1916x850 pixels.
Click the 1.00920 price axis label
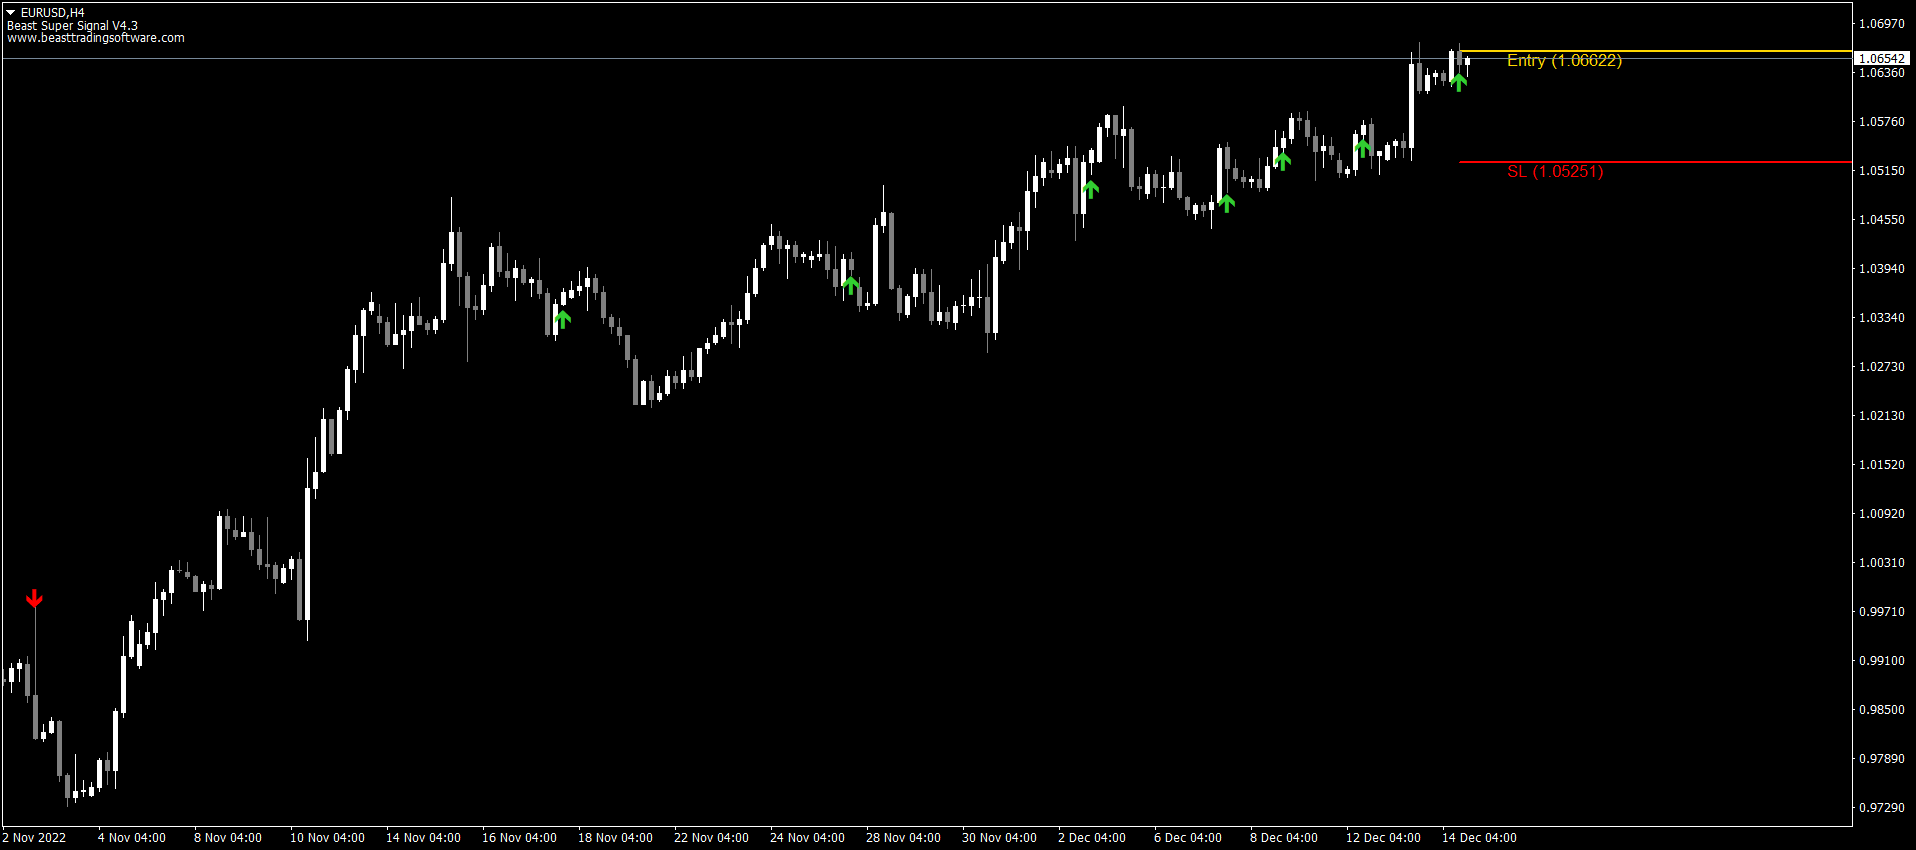click(x=1882, y=514)
